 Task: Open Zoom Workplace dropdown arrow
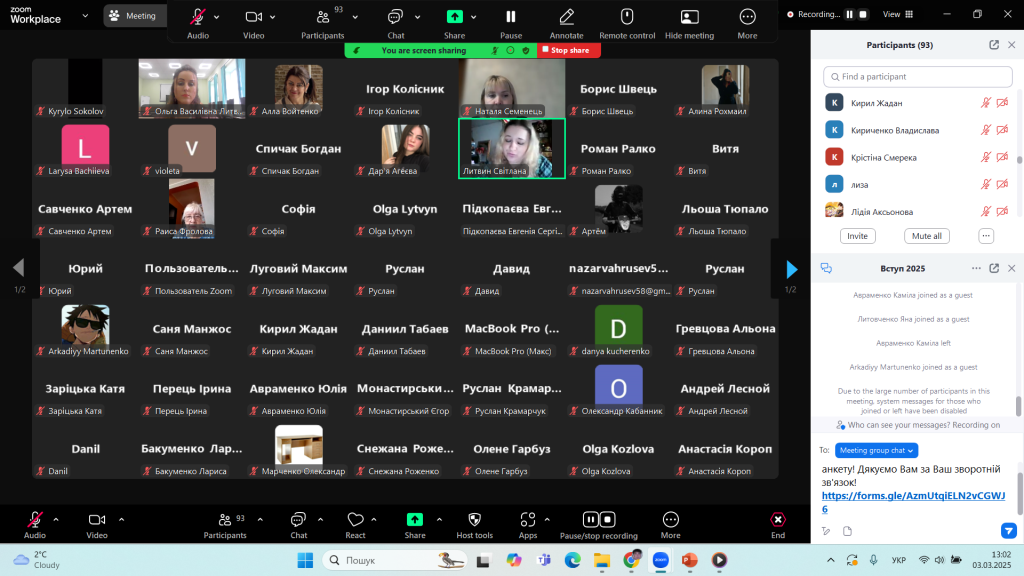[85, 15]
